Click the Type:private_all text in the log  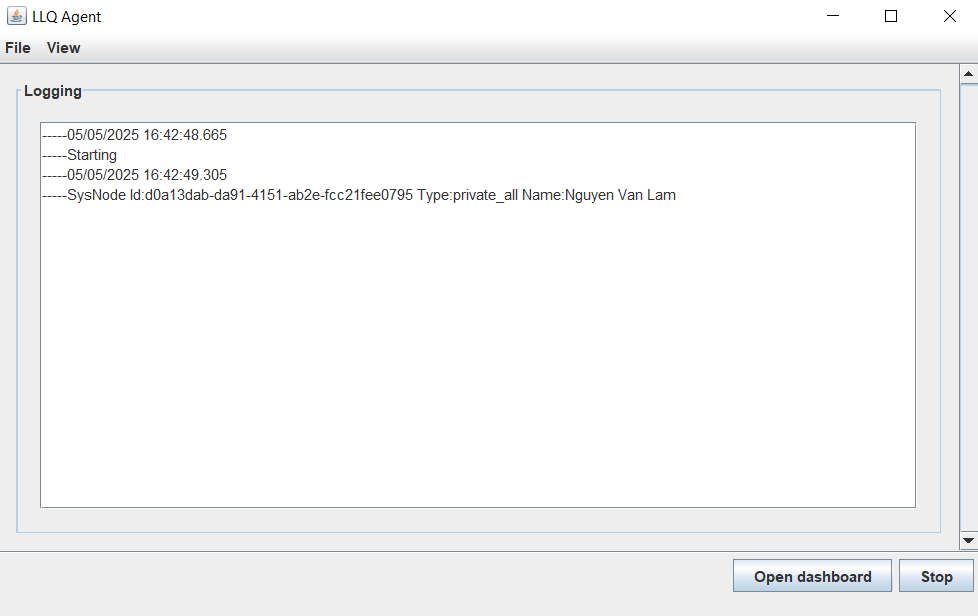pos(467,195)
